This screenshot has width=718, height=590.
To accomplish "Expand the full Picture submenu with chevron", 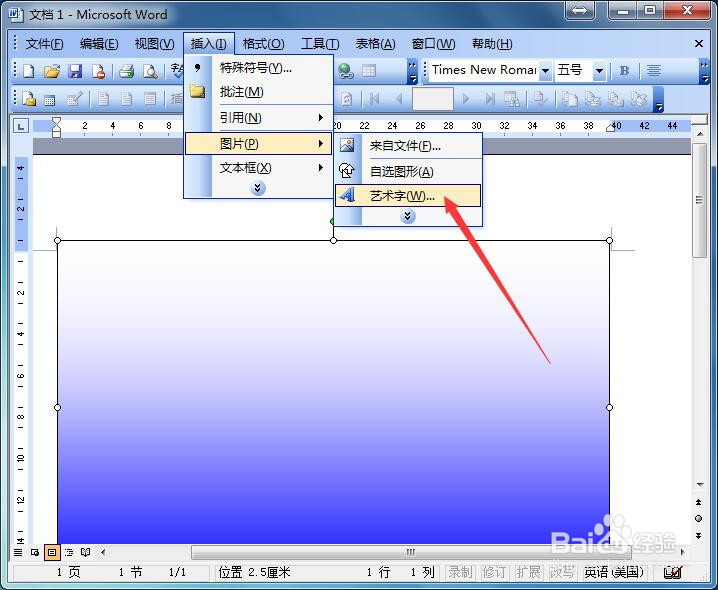I will point(408,216).
